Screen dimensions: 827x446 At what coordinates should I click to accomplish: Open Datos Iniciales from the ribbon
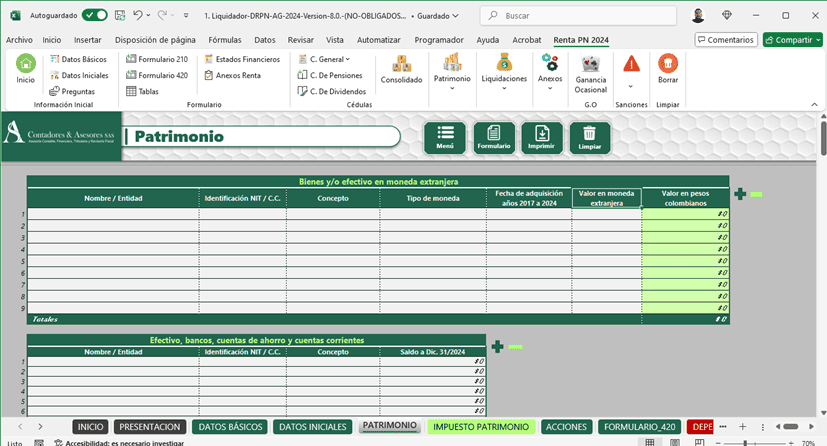coord(79,75)
